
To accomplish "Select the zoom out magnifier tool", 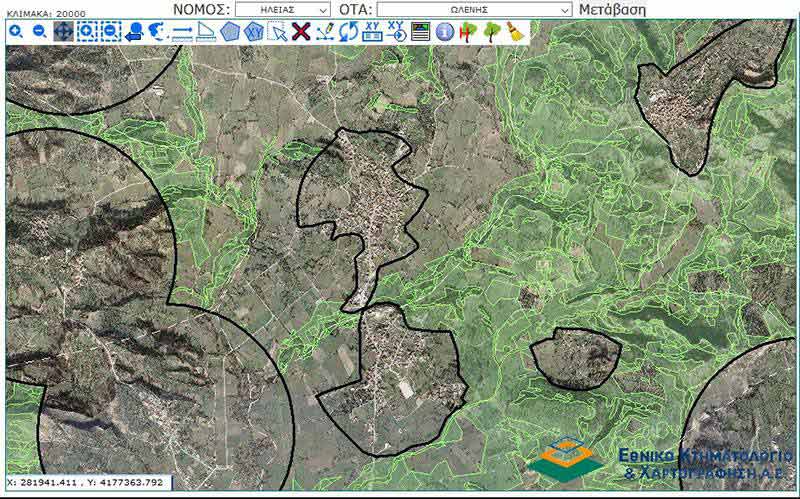I will pos(40,32).
